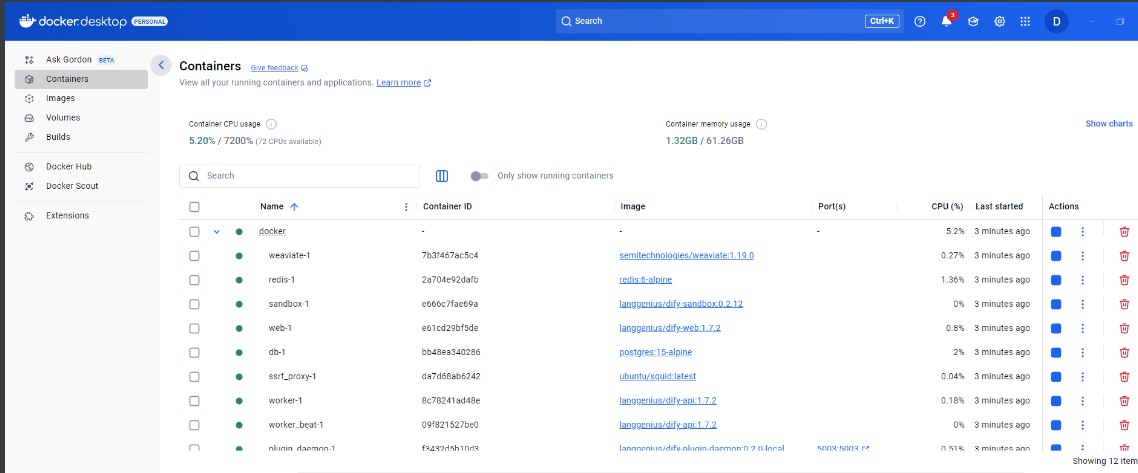Open Docker Hub in sidebar
The height and width of the screenshot is (473, 1138).
(81, 166)
